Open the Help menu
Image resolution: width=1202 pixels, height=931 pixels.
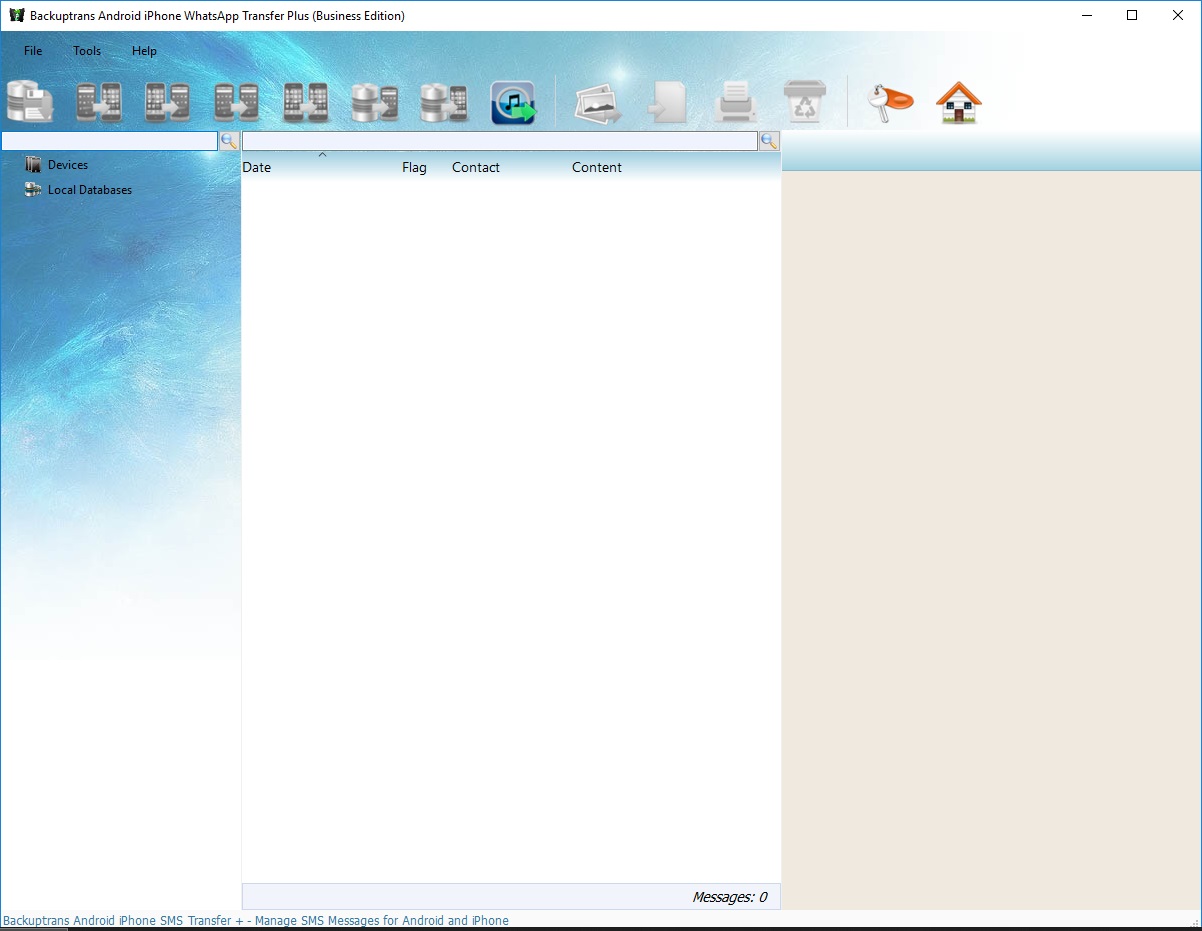(x=144, y=51)
